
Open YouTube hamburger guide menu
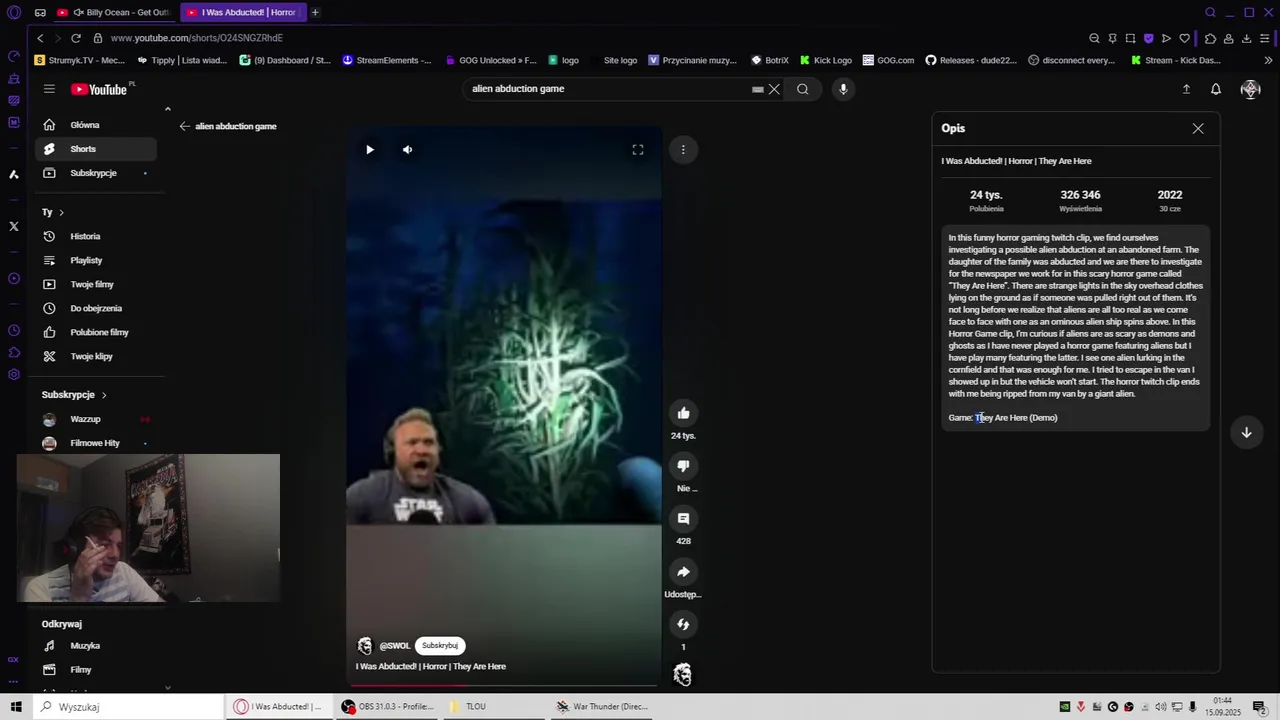coord(49,89)
